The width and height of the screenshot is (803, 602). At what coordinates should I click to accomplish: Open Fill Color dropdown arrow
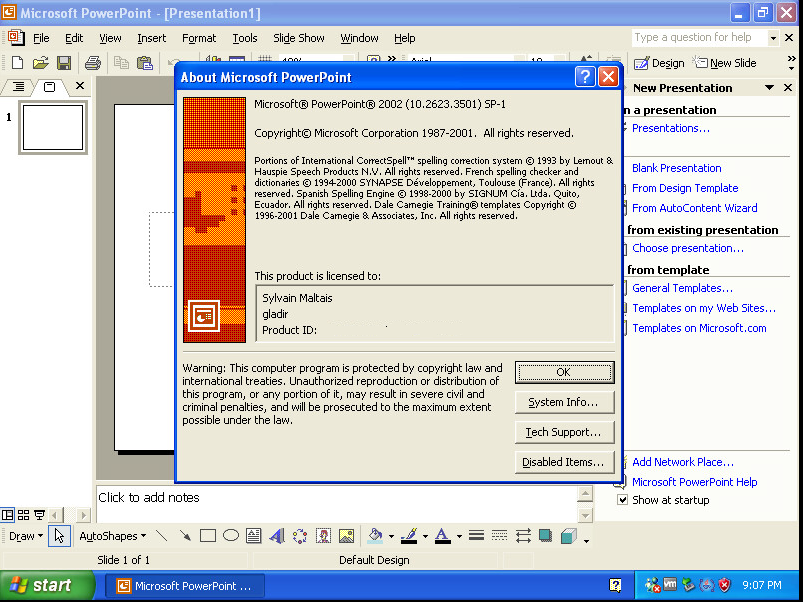pyautogui.click(x=391, y=536)
